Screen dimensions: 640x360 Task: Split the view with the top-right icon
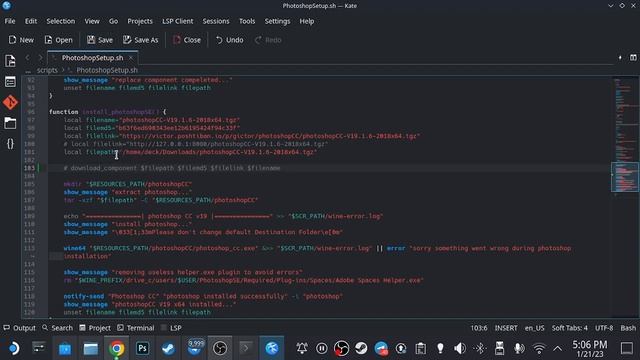pyautogui.click(x=633, y=58)
